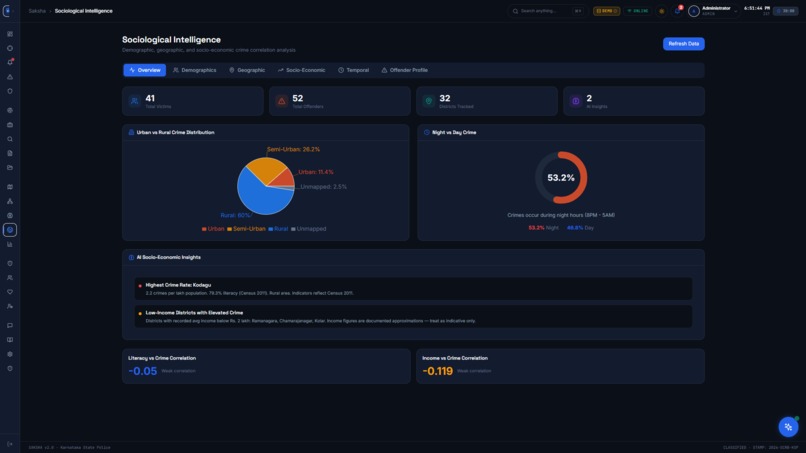The width and height of the screenshot is (806, 453).
Task: Open the network hierarchy icon in sidebar
Action: (x=10, y=201)
